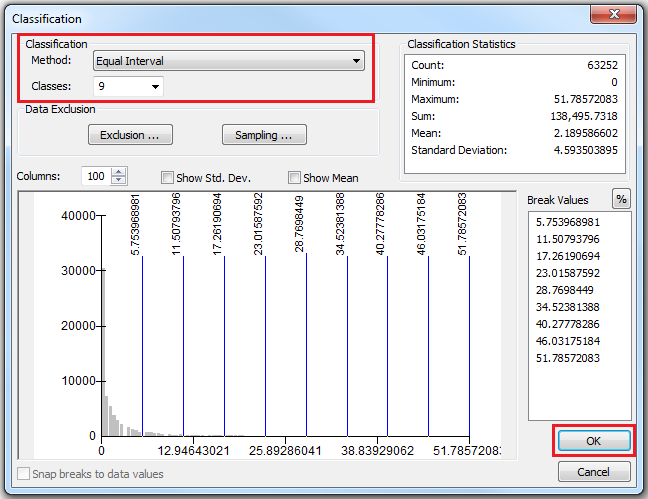Image resolution: width=648 pixels, height=499 pixels.
Task: Click inside the Columns input field
Action: (x=96, y=176)
